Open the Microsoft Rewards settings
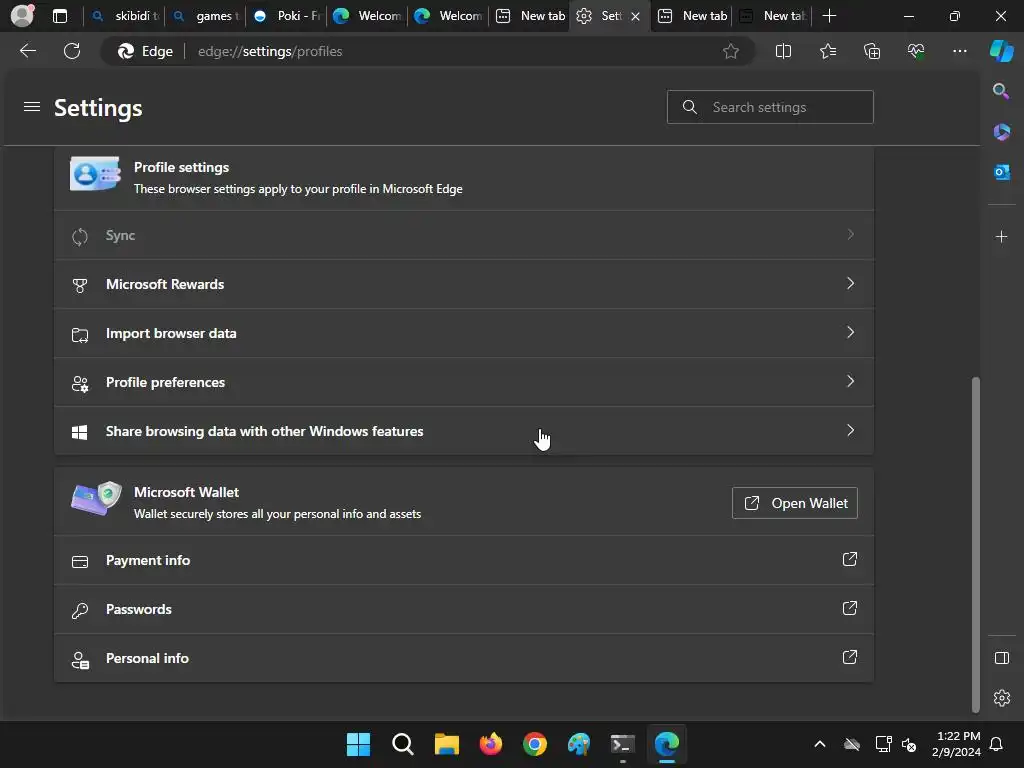This screenshot has width=1024, height=768. coord(464,284)
